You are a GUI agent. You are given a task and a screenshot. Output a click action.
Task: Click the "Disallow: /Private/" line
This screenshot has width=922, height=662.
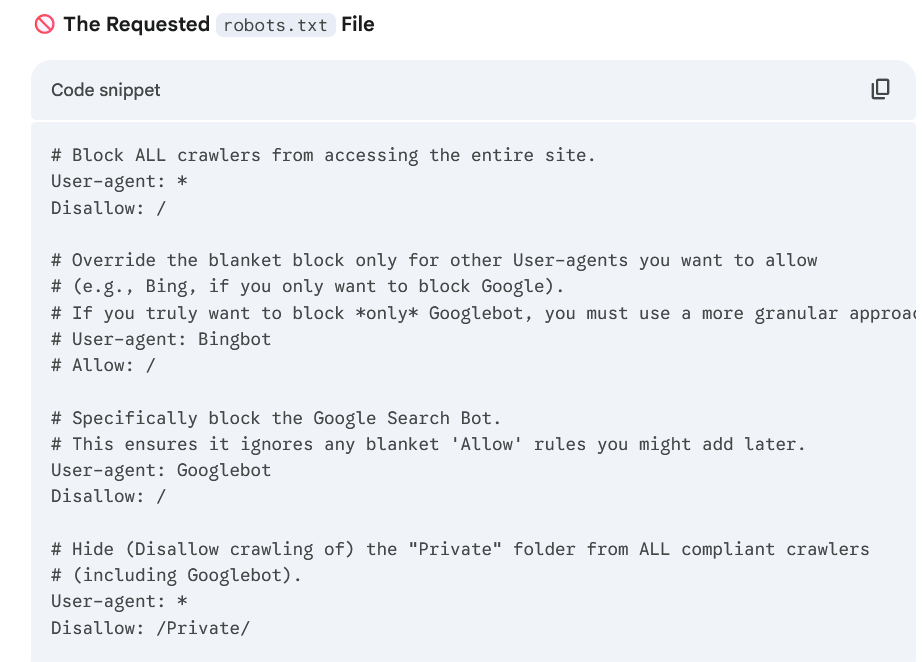(x=150, y=628)
